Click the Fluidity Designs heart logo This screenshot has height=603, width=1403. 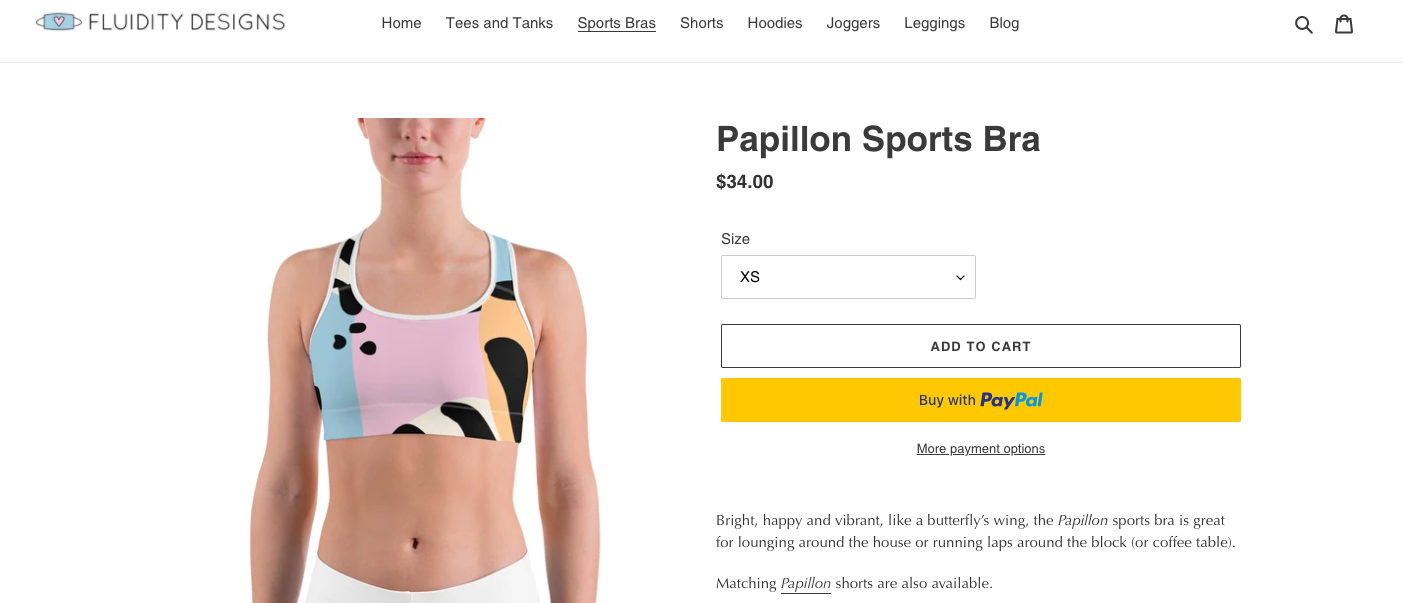(x=59, y=22)
